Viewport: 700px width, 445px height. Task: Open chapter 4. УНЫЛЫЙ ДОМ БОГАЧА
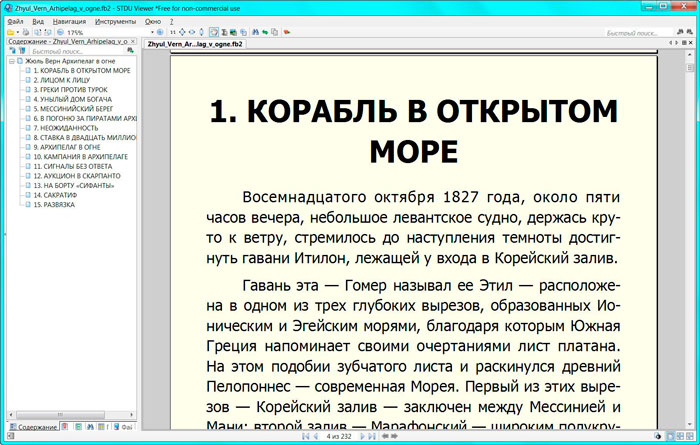point(73,100)
